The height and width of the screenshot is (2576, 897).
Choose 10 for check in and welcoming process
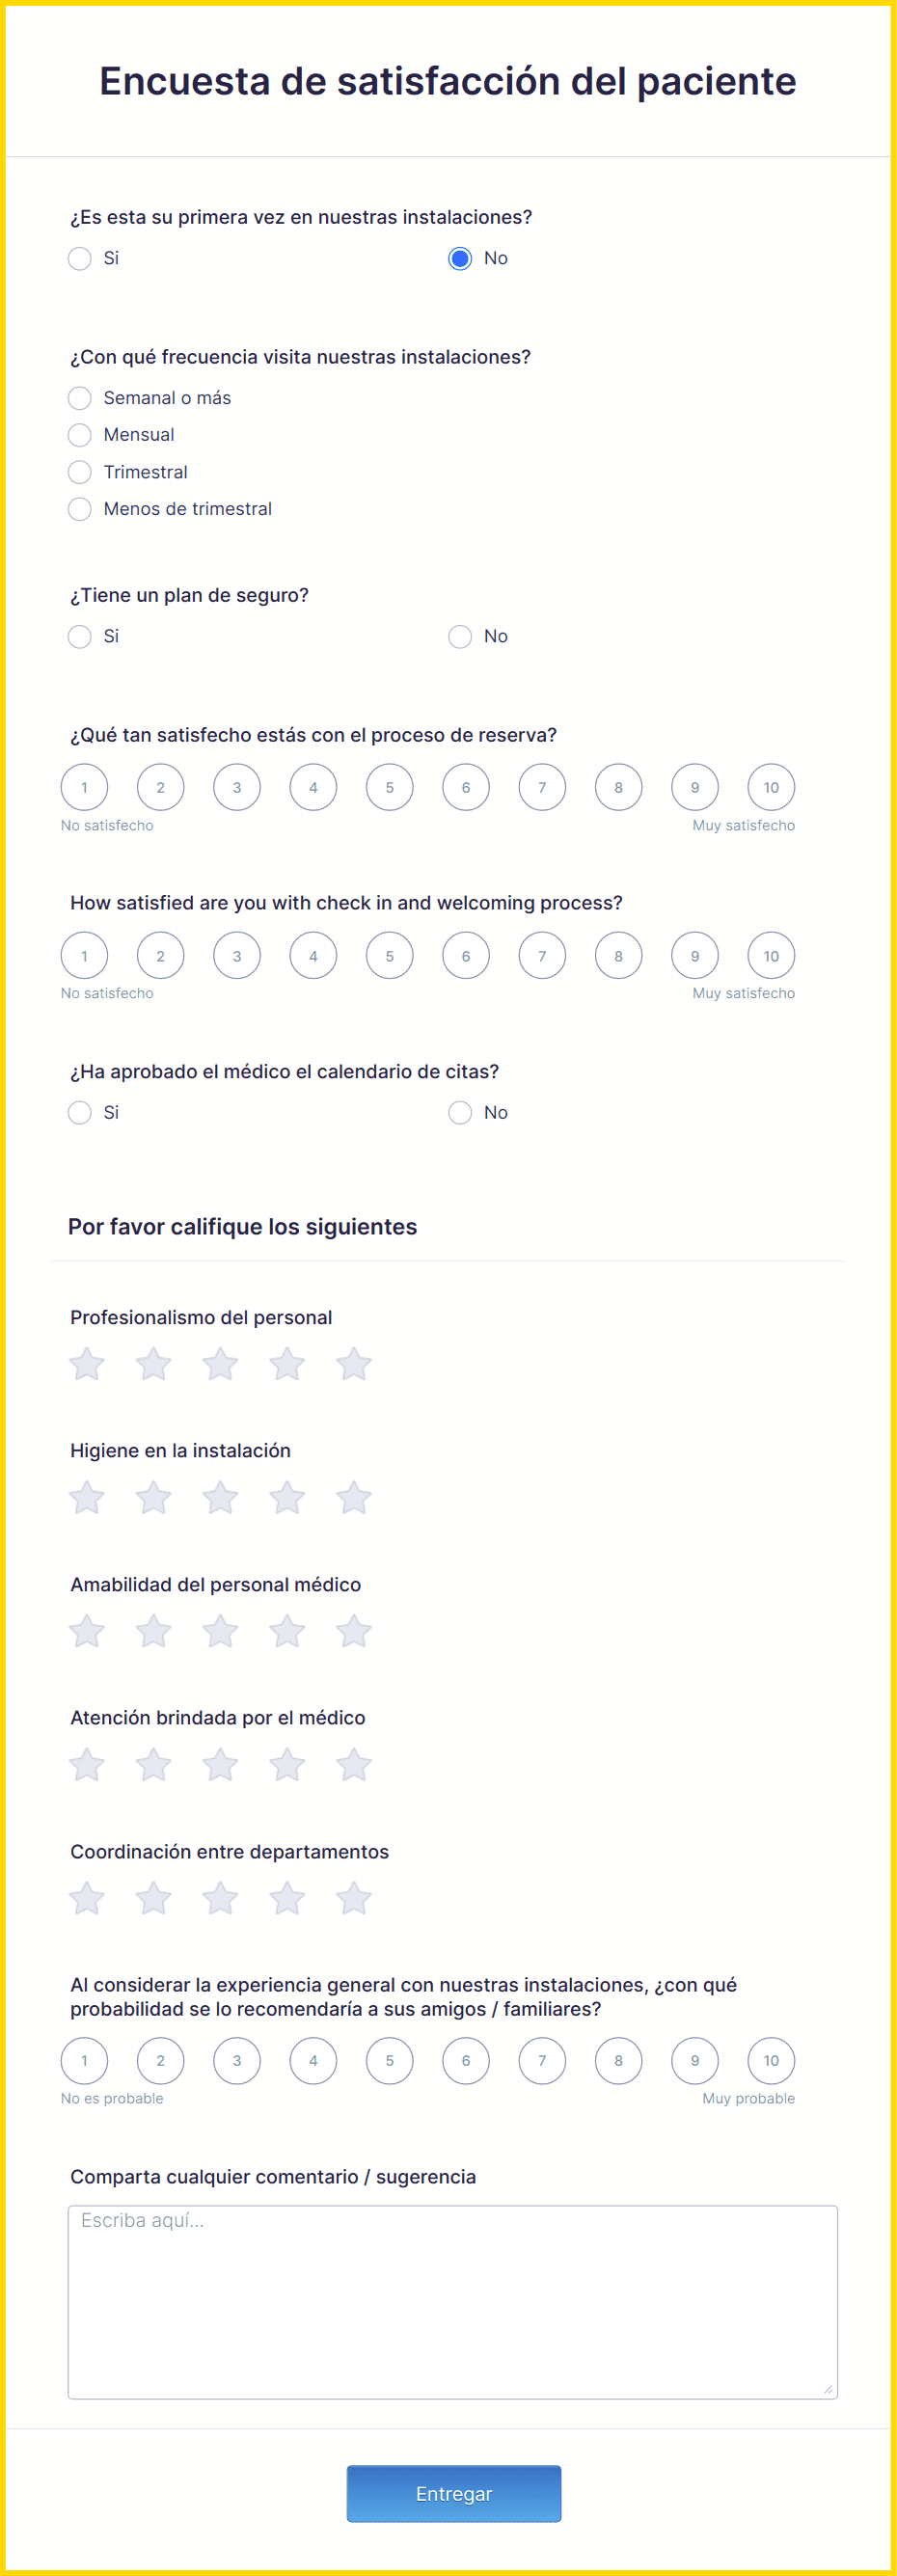[x=771, y=956]
